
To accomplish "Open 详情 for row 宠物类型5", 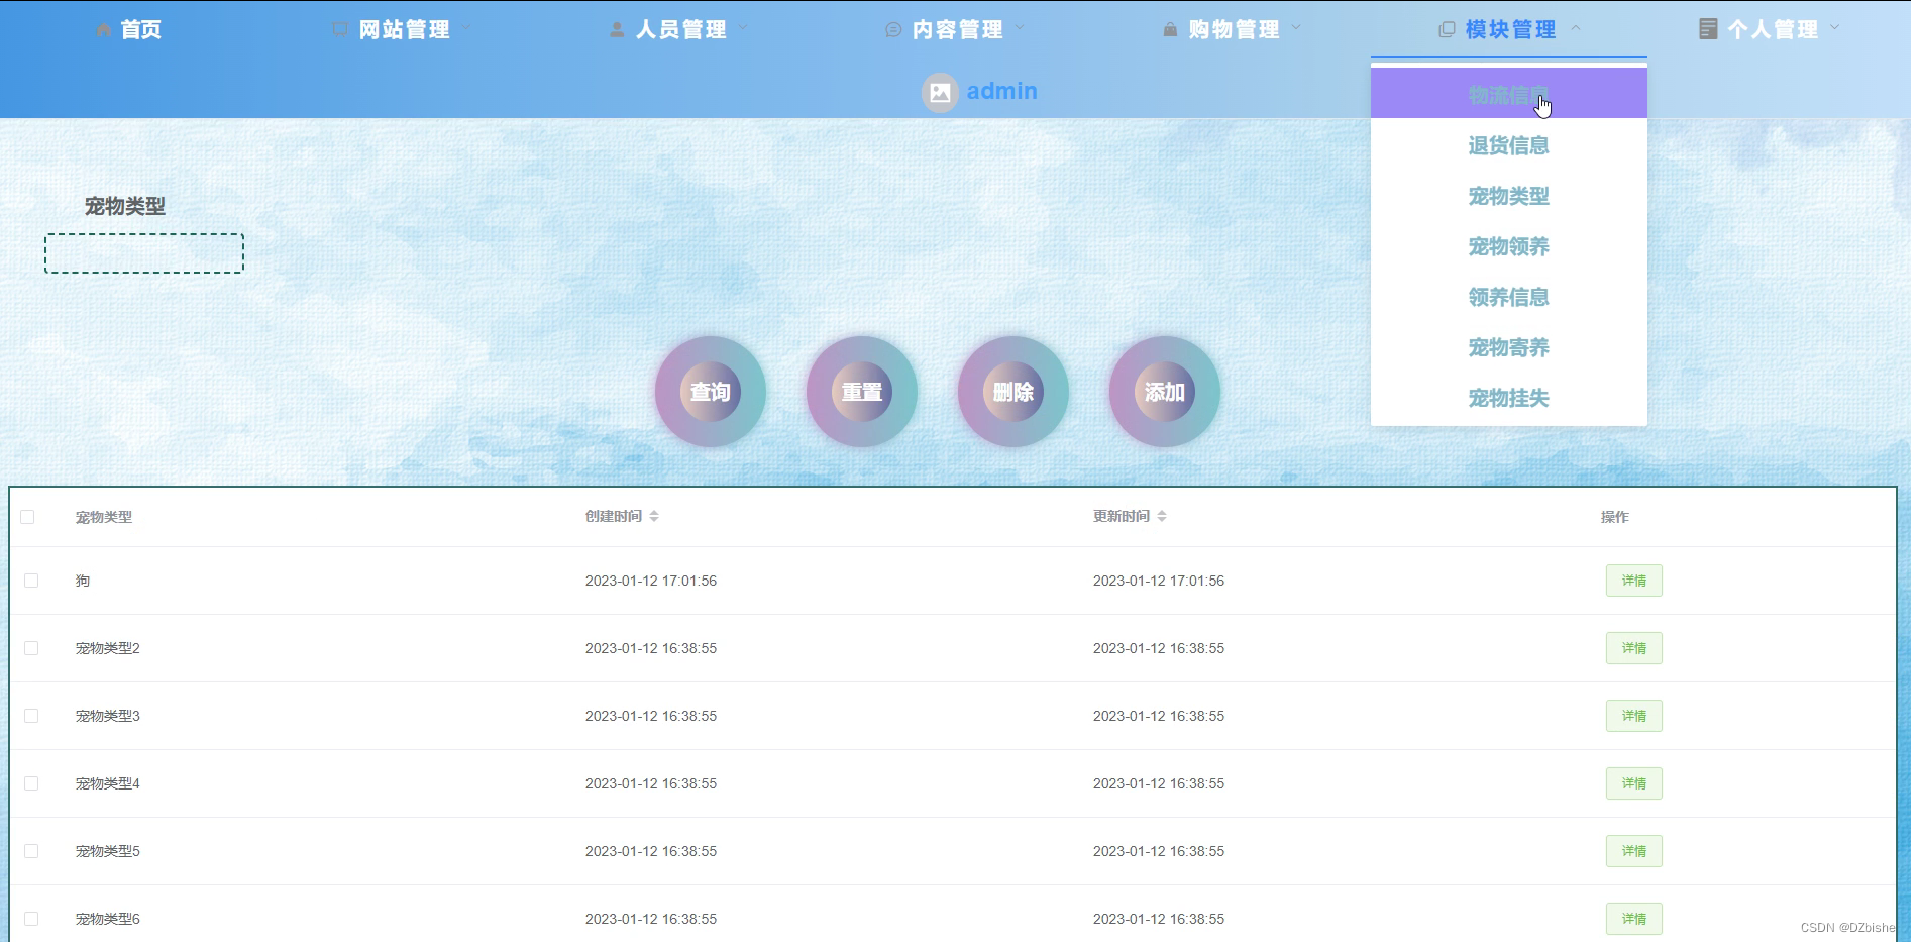I will click(x=1634, y=851).
